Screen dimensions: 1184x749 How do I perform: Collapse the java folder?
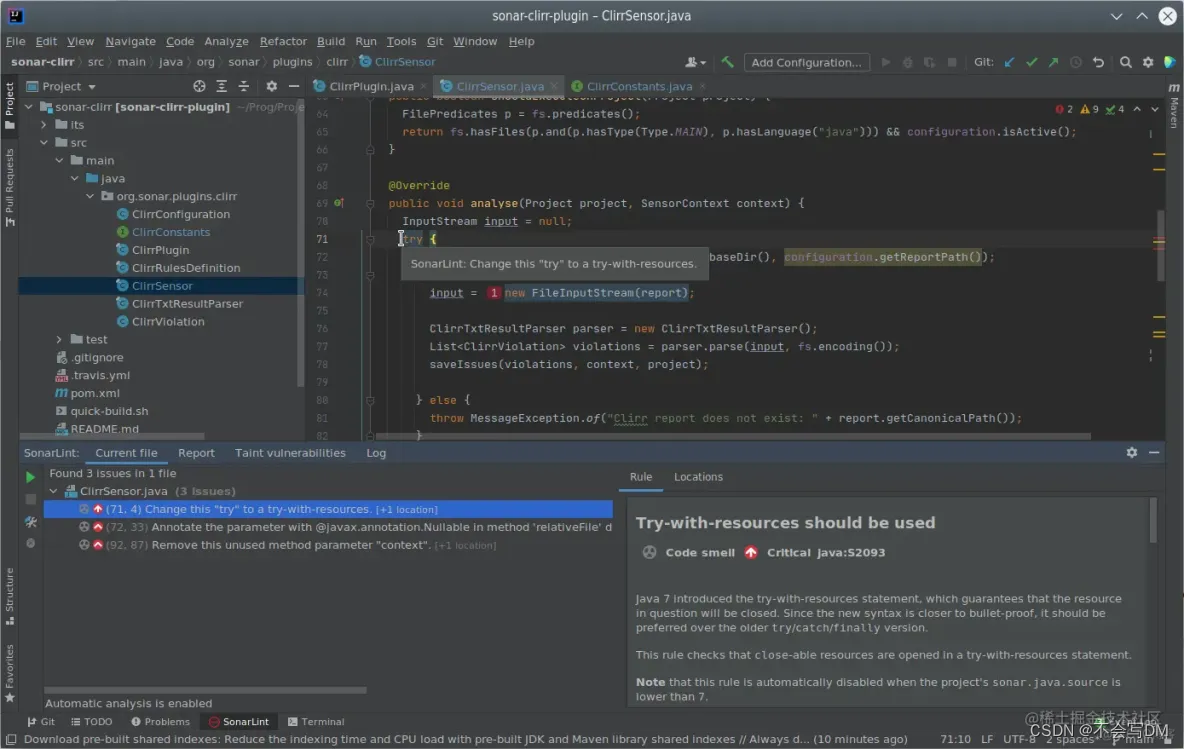click(75, 178)
